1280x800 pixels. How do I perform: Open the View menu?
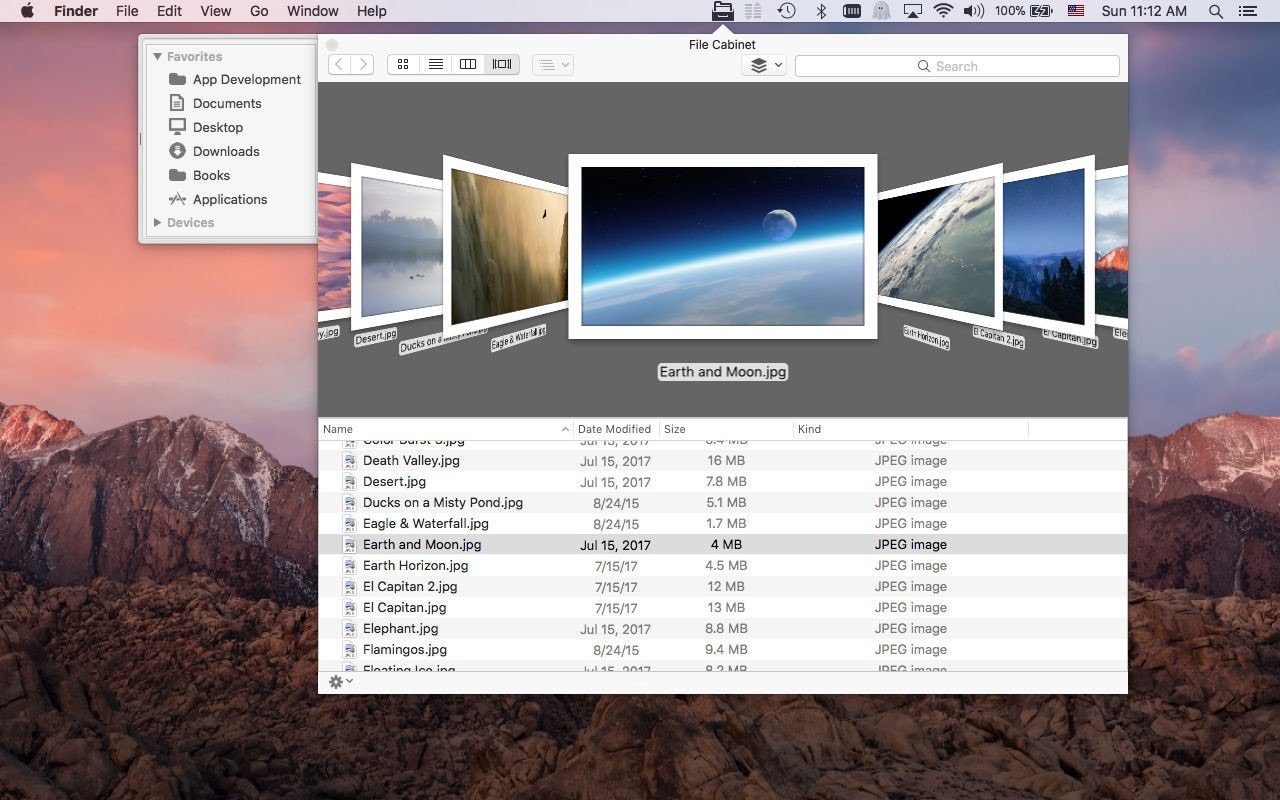(x=215, y=11)
